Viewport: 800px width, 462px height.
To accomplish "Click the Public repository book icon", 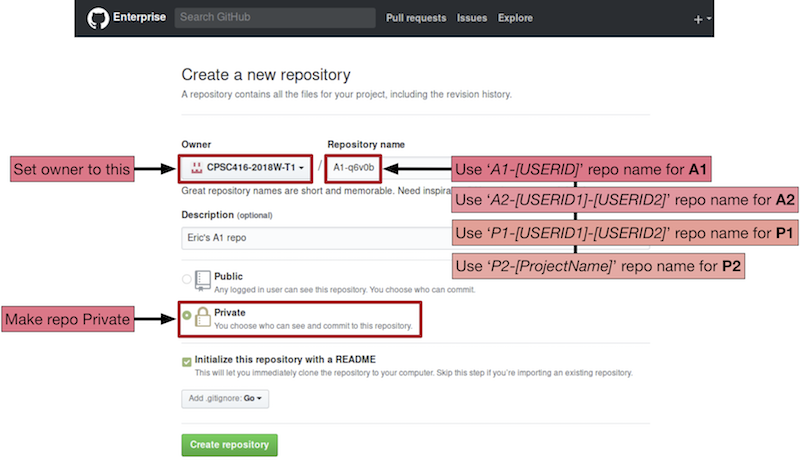I will point(203,280).
